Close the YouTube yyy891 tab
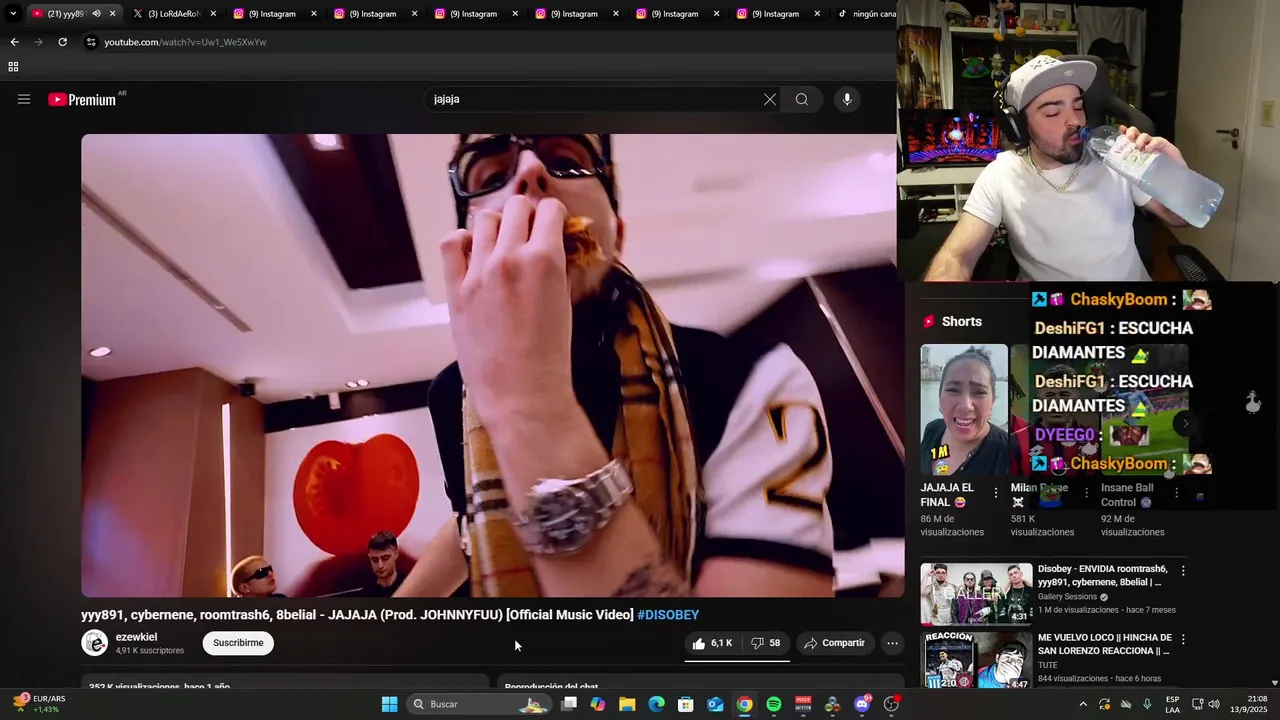 pyautogui.click(x=112, y=14)
